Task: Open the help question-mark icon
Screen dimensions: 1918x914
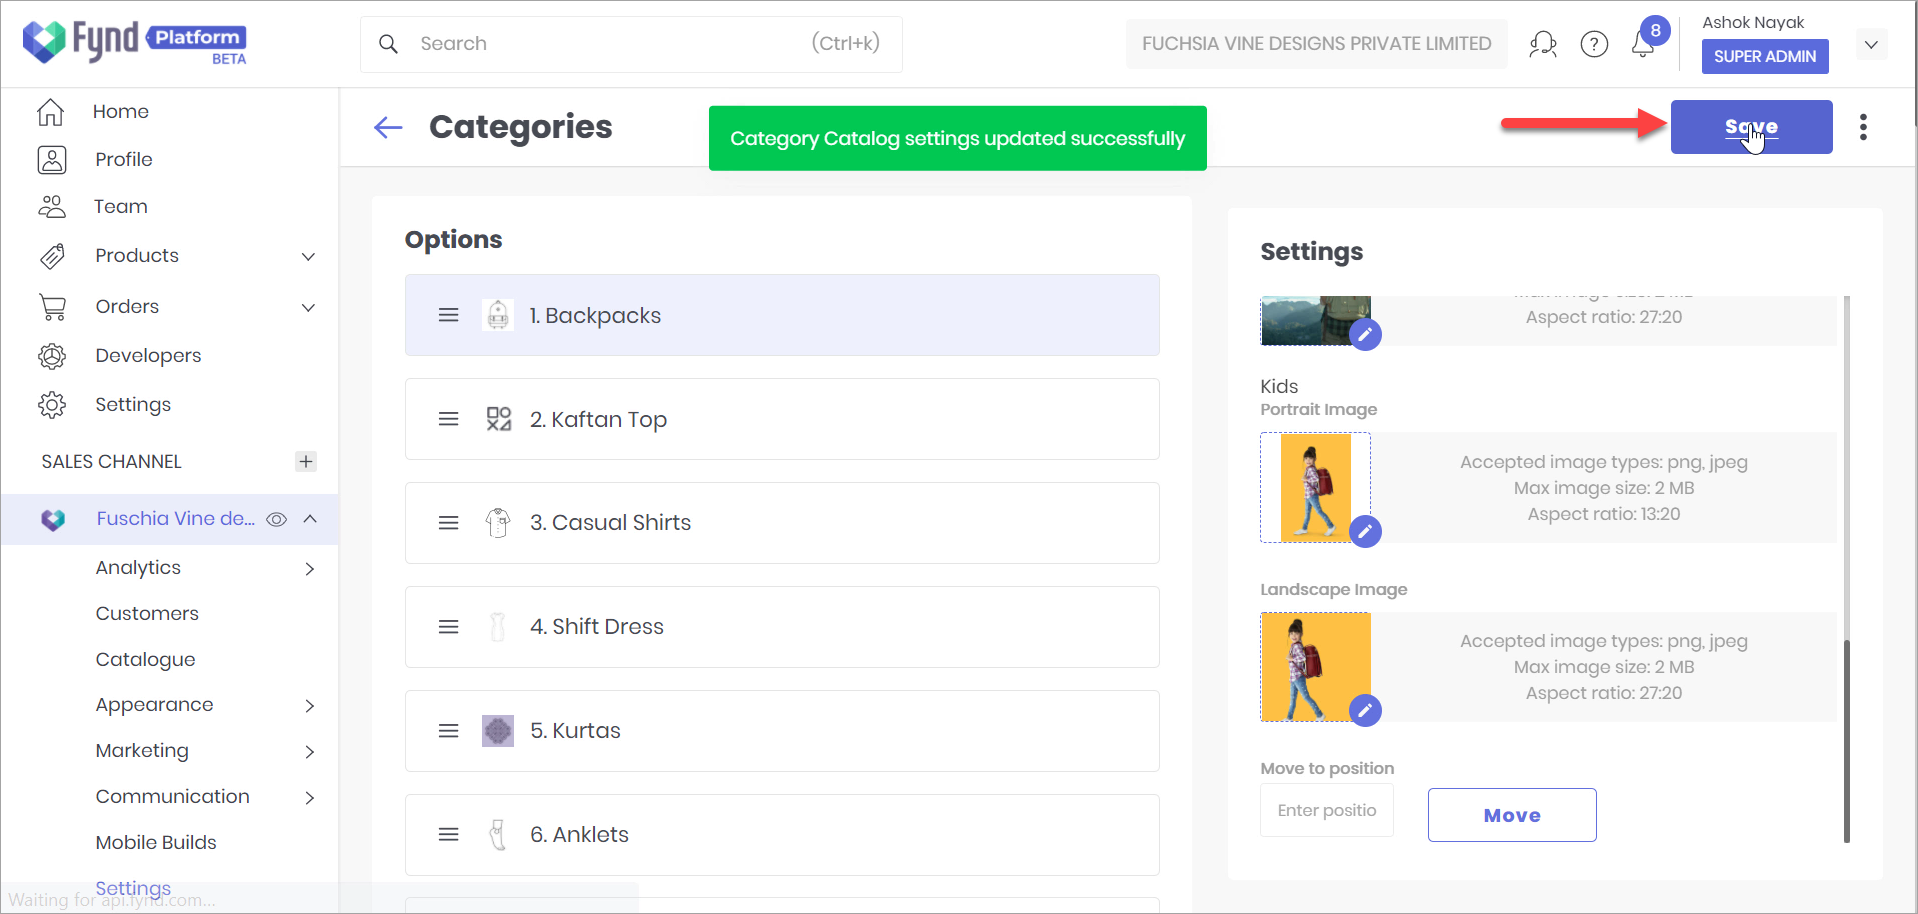Action: click(1594, 43)
